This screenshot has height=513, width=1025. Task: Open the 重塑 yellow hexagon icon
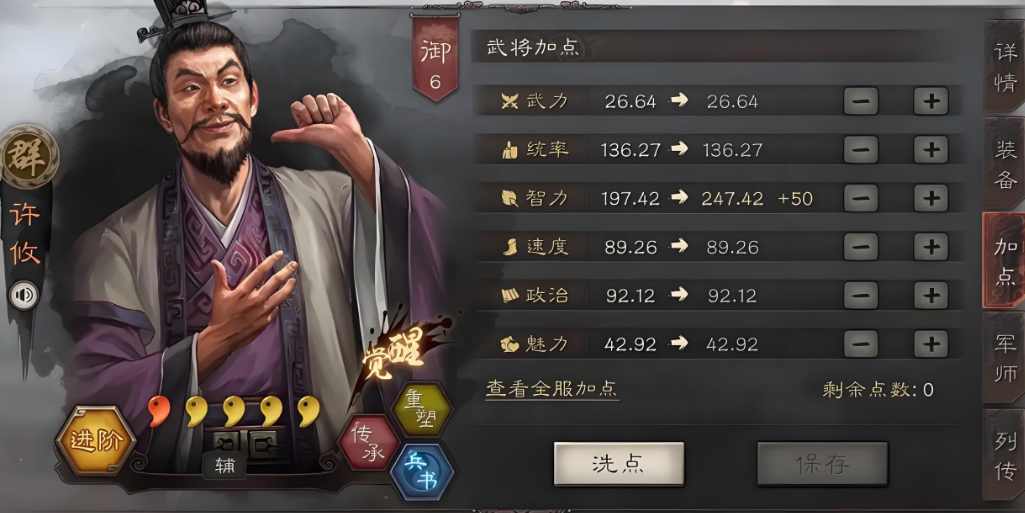point(422,409)
